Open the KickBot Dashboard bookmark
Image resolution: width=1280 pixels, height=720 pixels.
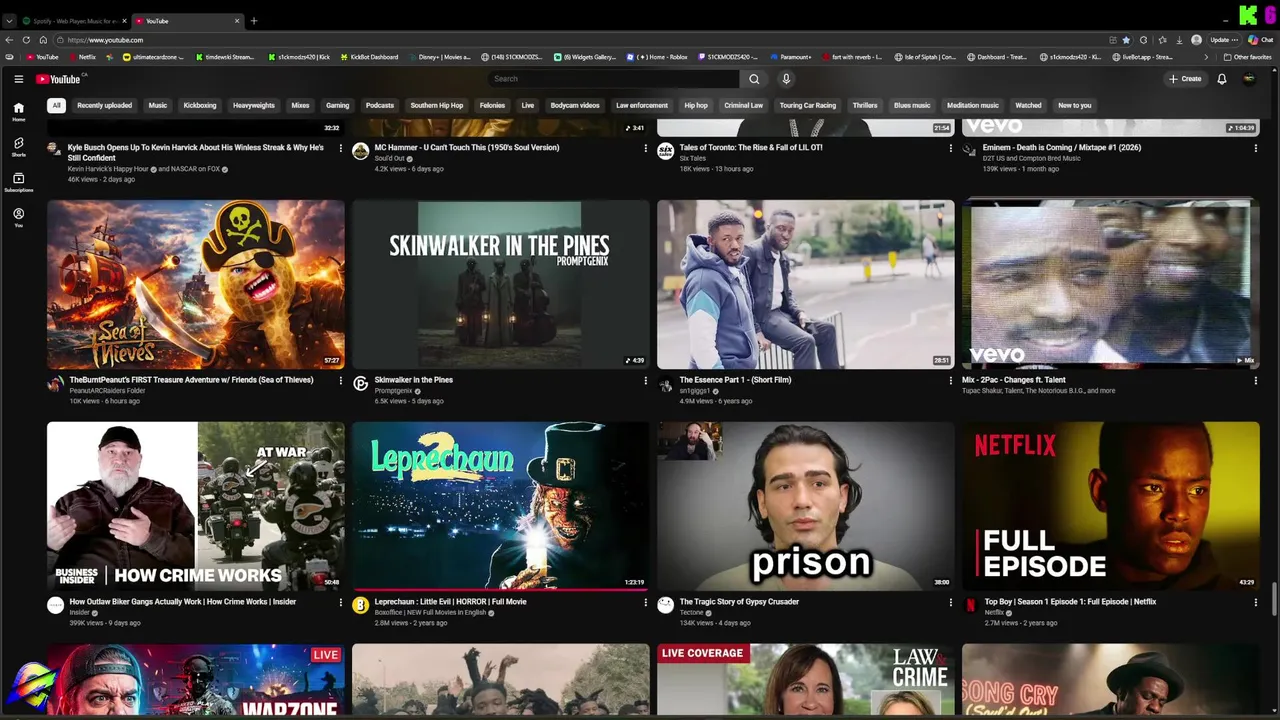tap(369, 57)
